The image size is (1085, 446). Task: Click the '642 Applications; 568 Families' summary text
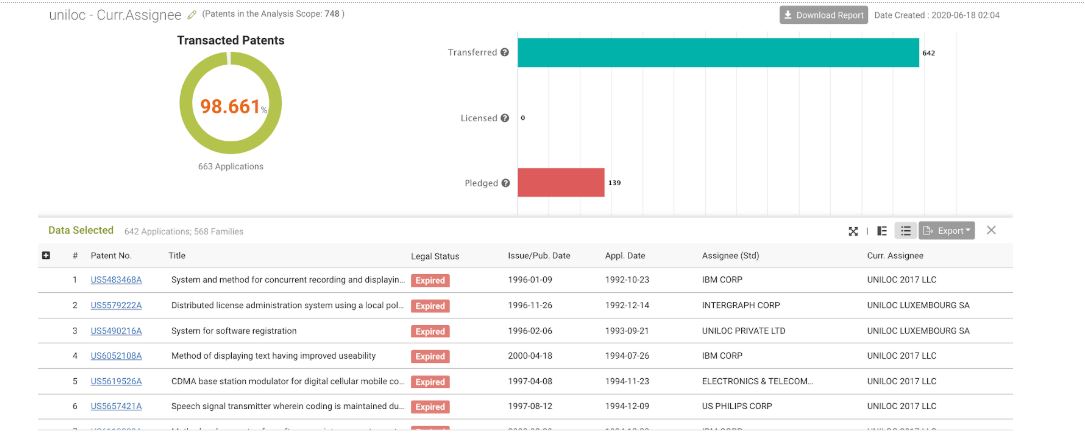[x=183, y=232]
